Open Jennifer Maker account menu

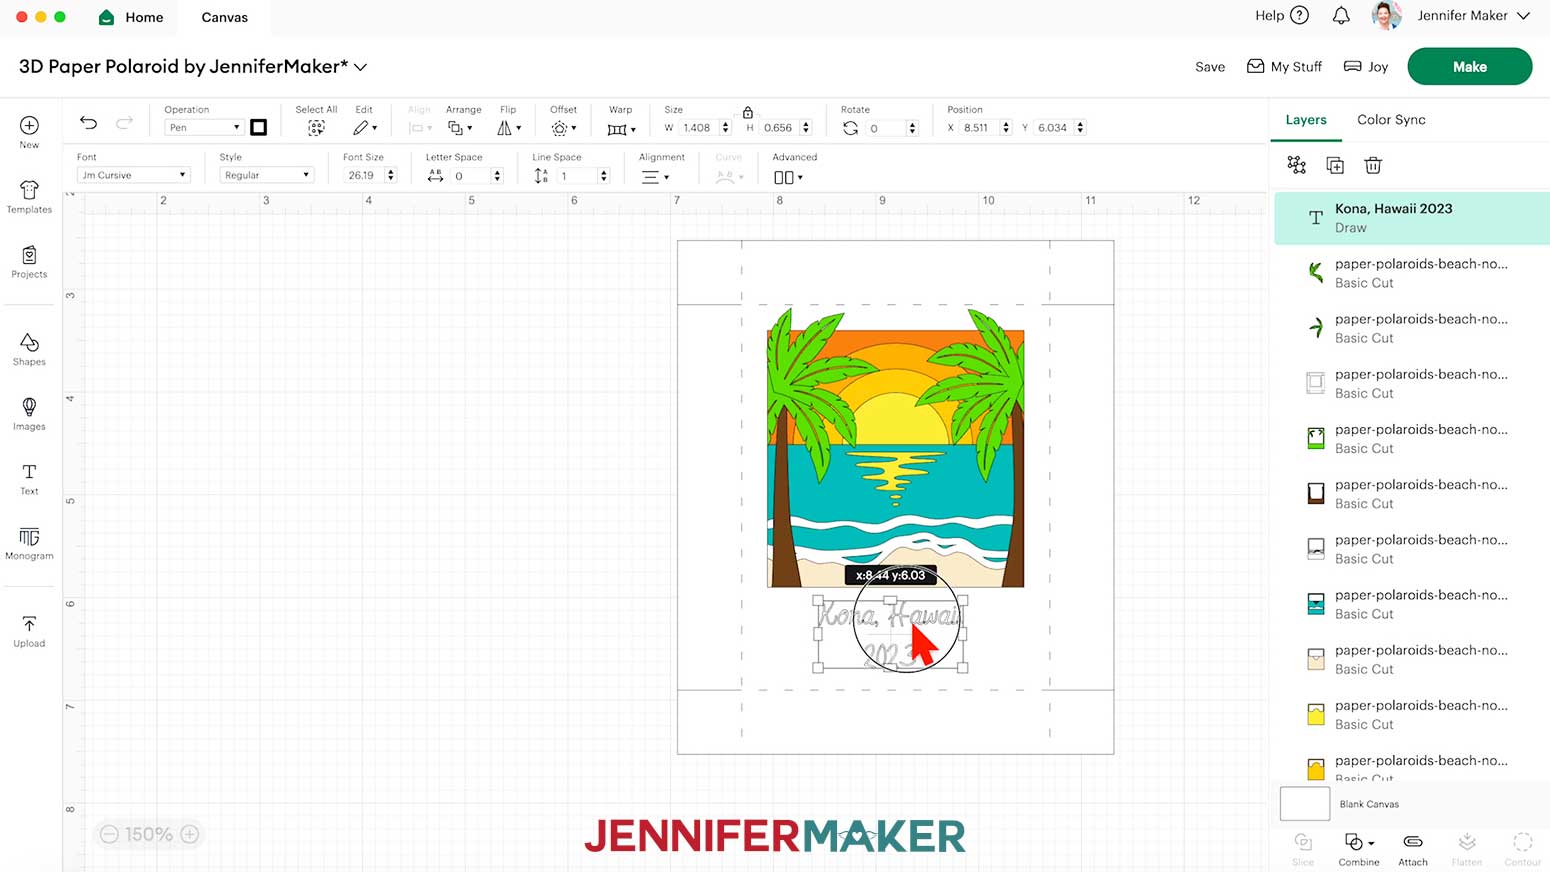[x=1473, y=15]
